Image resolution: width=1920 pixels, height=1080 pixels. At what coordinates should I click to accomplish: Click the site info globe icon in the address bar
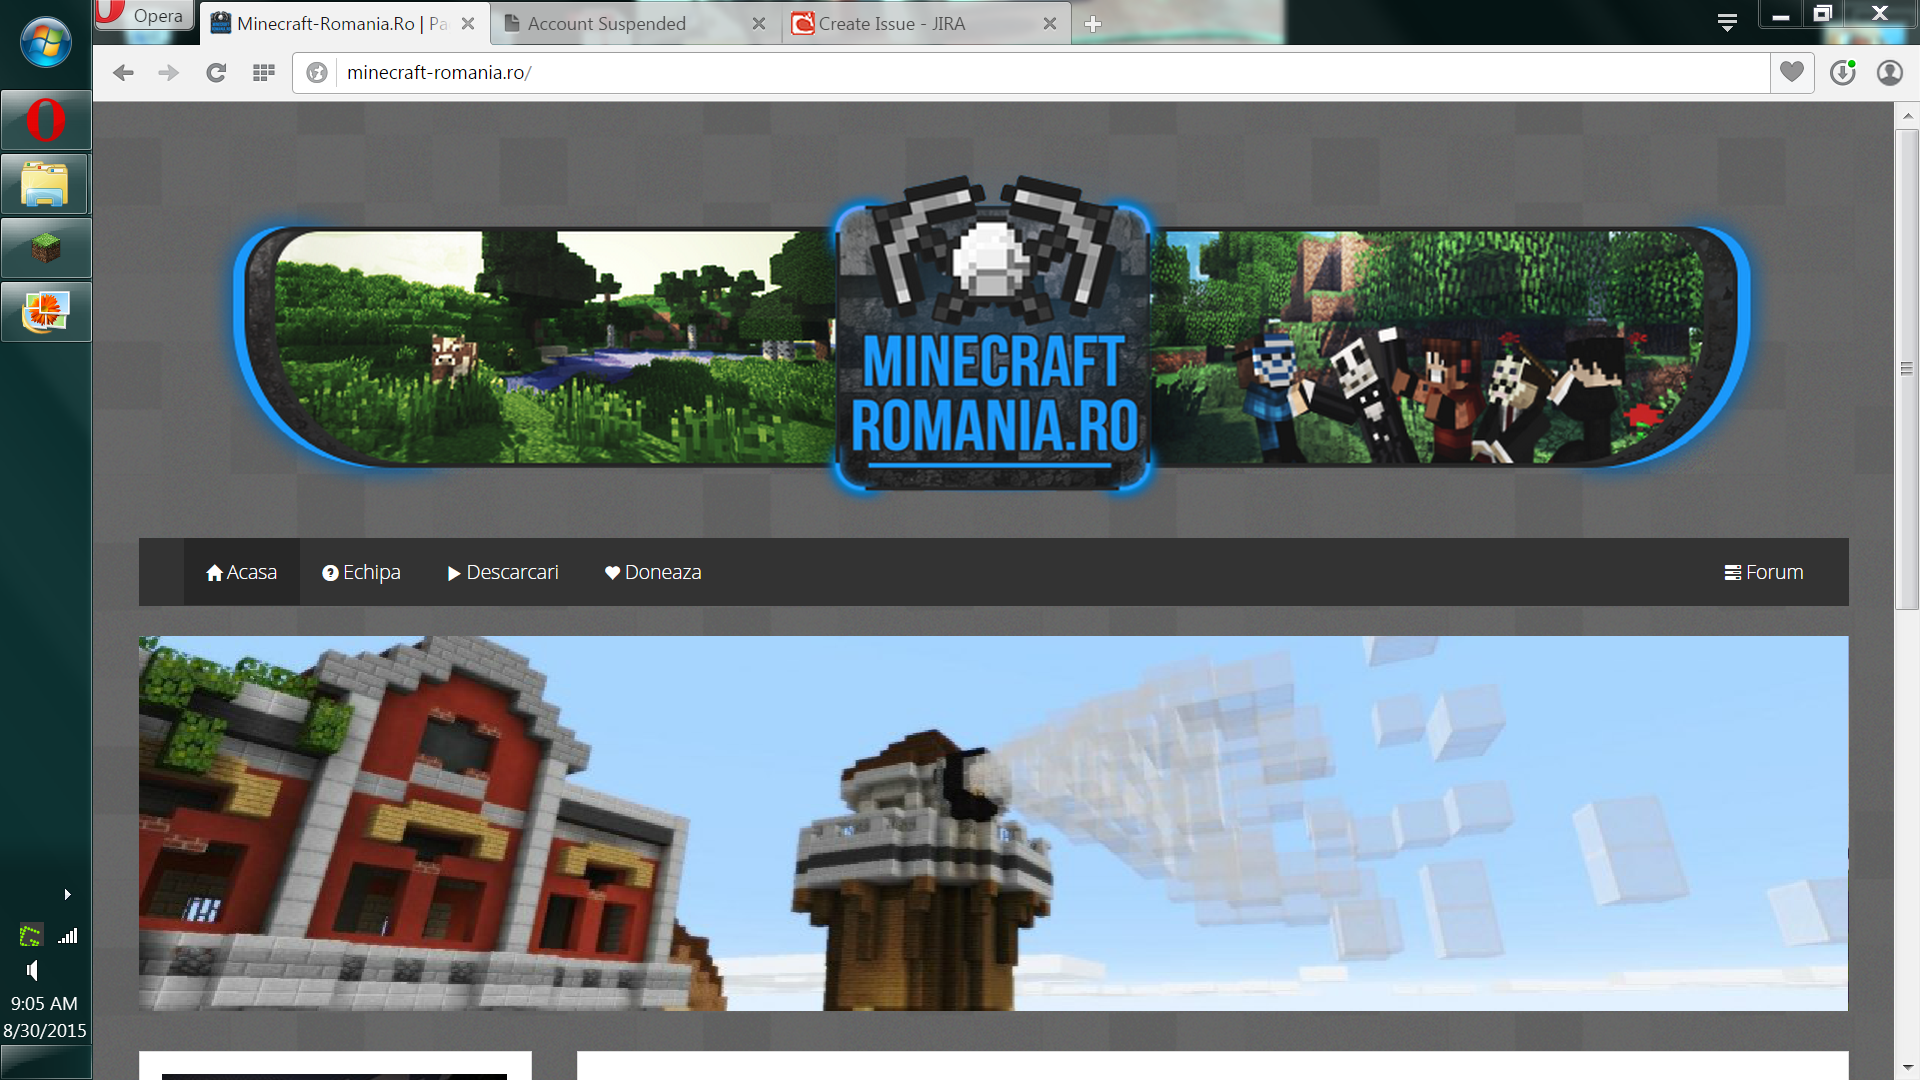[317, 73]
